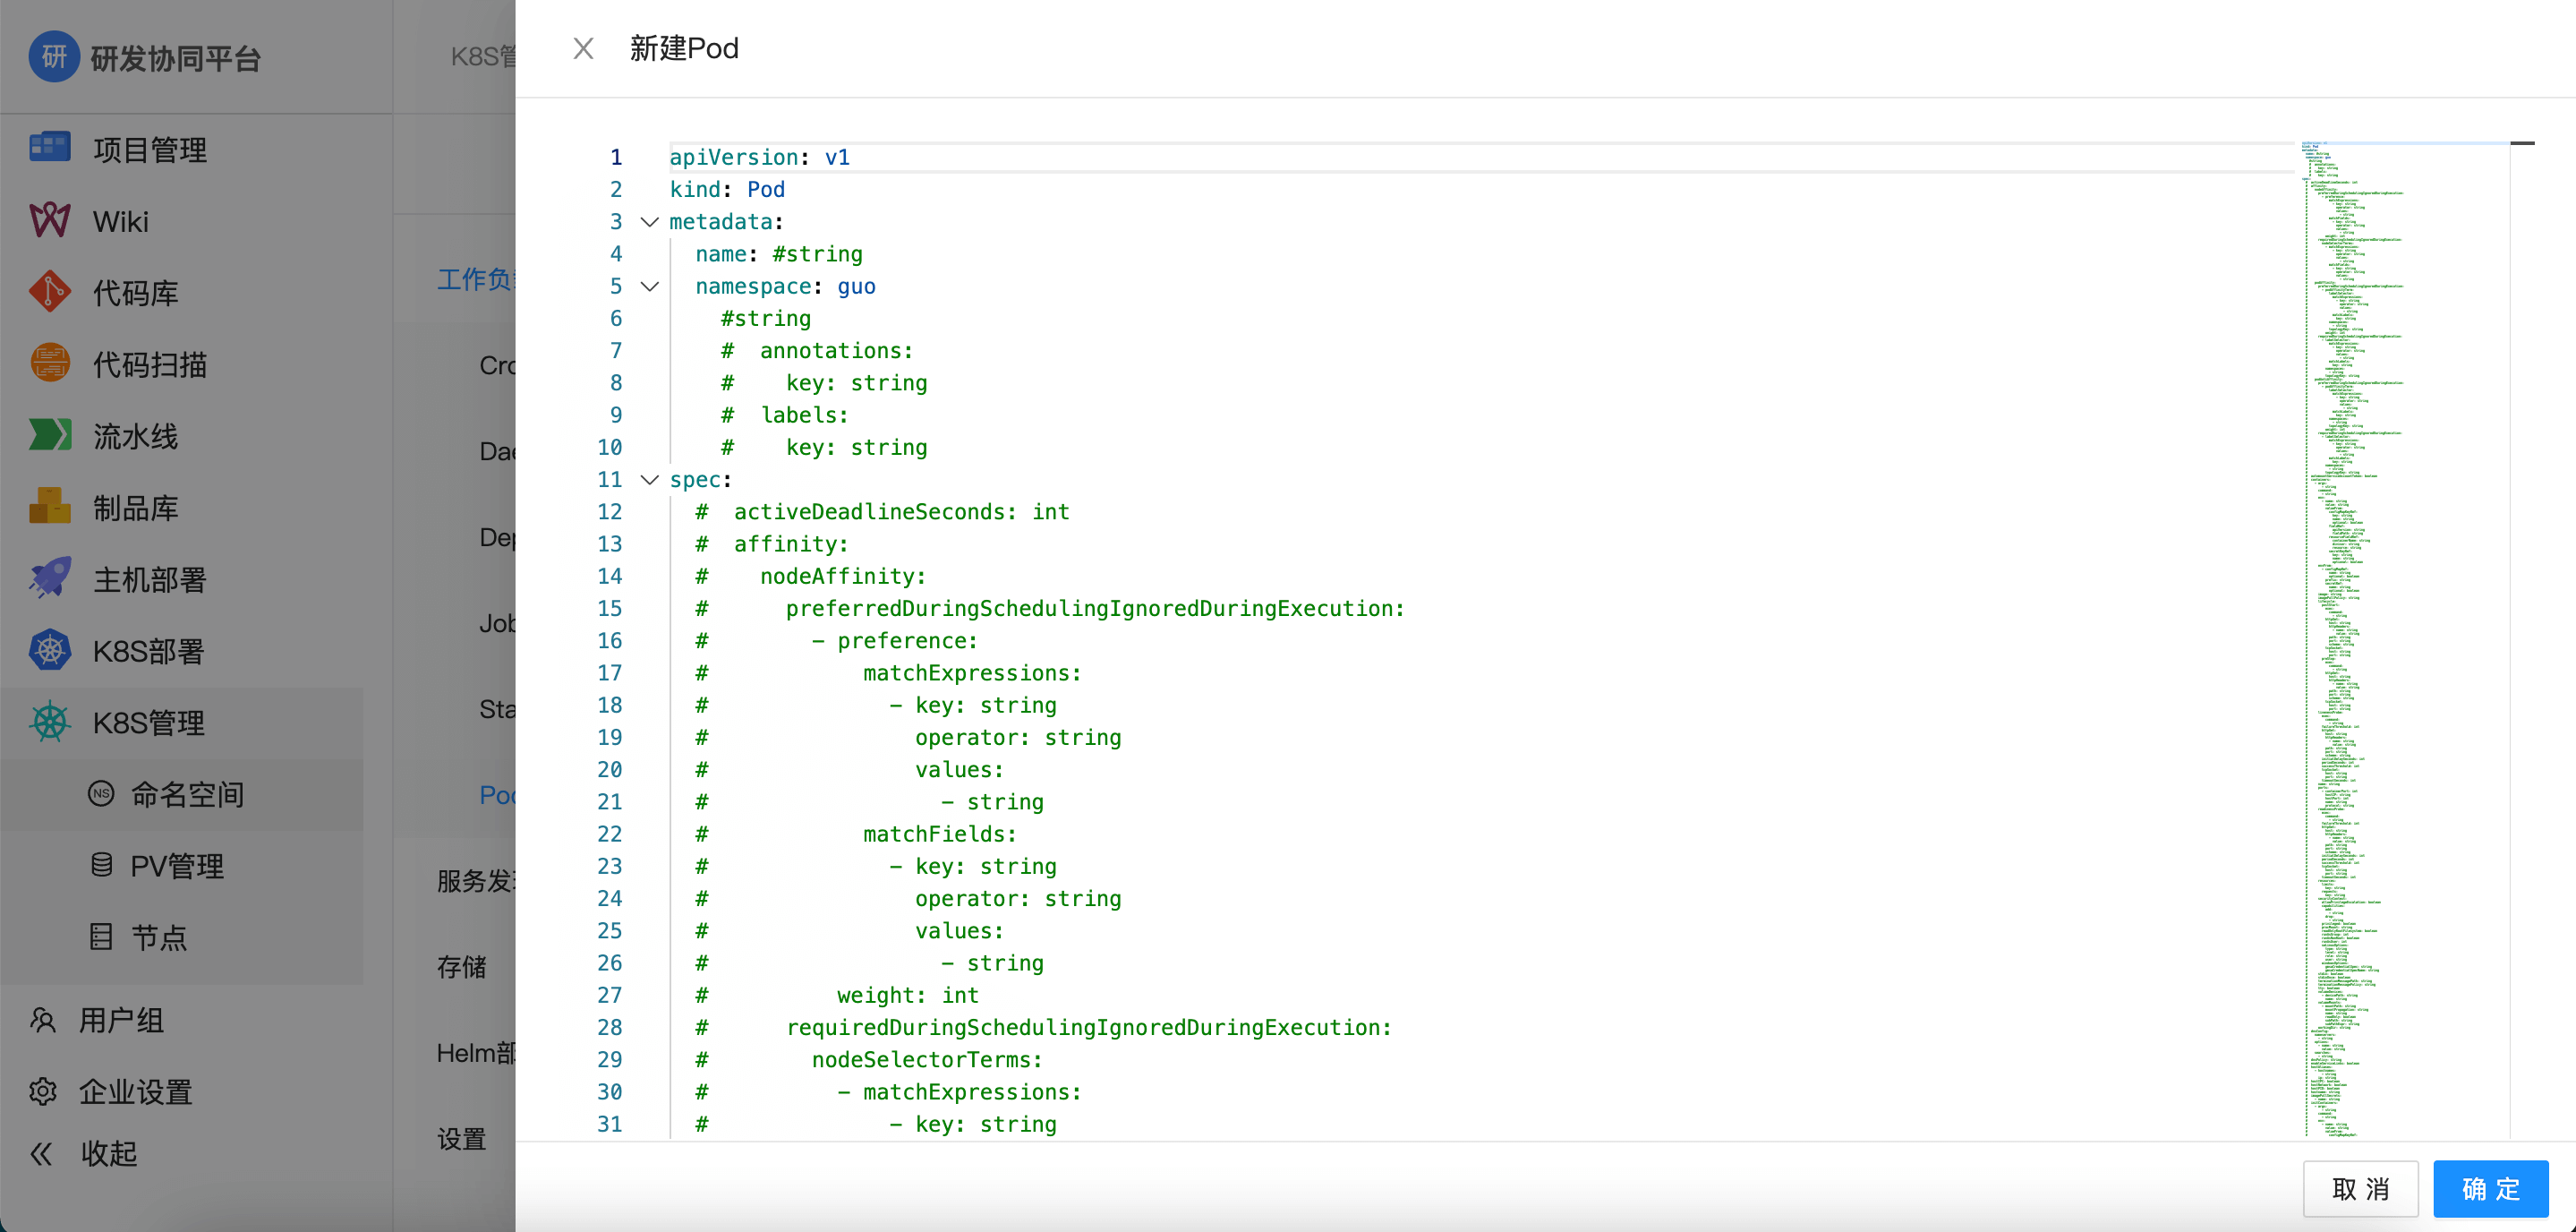Click the 取消 cancel button
The height and width of the screenshot is (1232, 2576).
click(2360, 1189)
